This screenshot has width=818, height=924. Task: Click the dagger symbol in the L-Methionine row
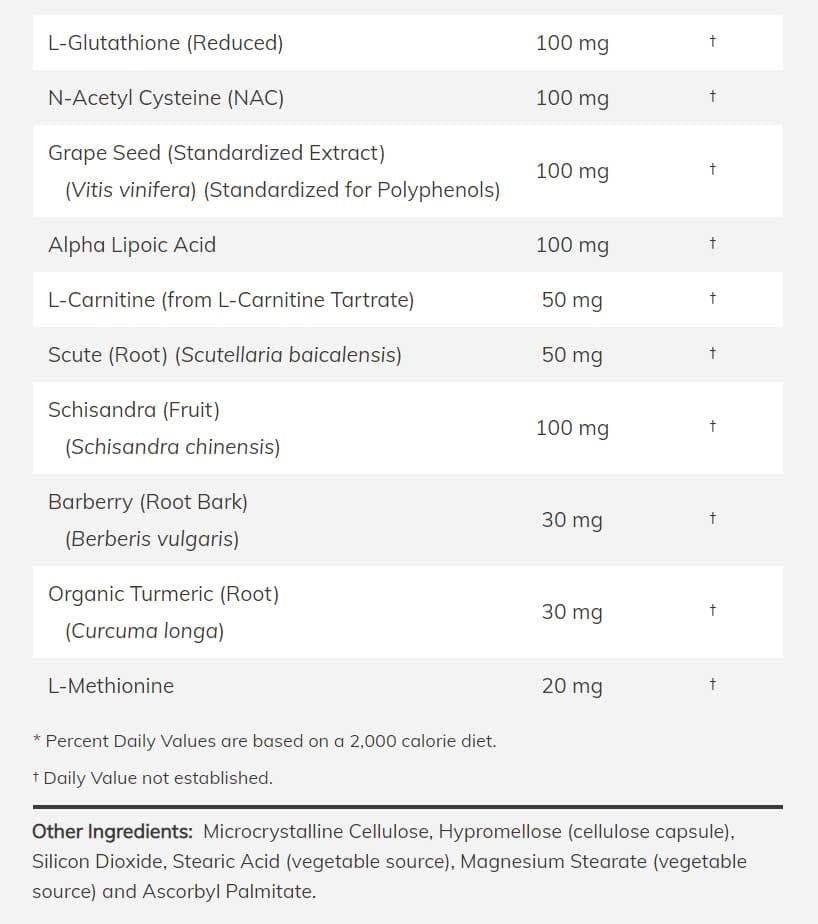coord(713,684)
